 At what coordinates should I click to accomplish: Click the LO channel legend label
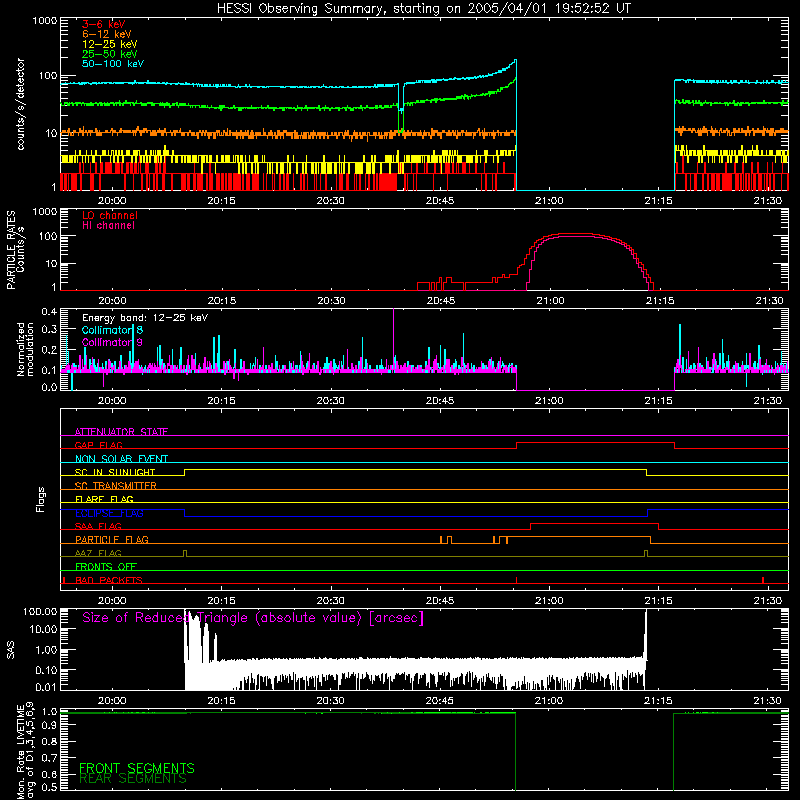[110, 215]
